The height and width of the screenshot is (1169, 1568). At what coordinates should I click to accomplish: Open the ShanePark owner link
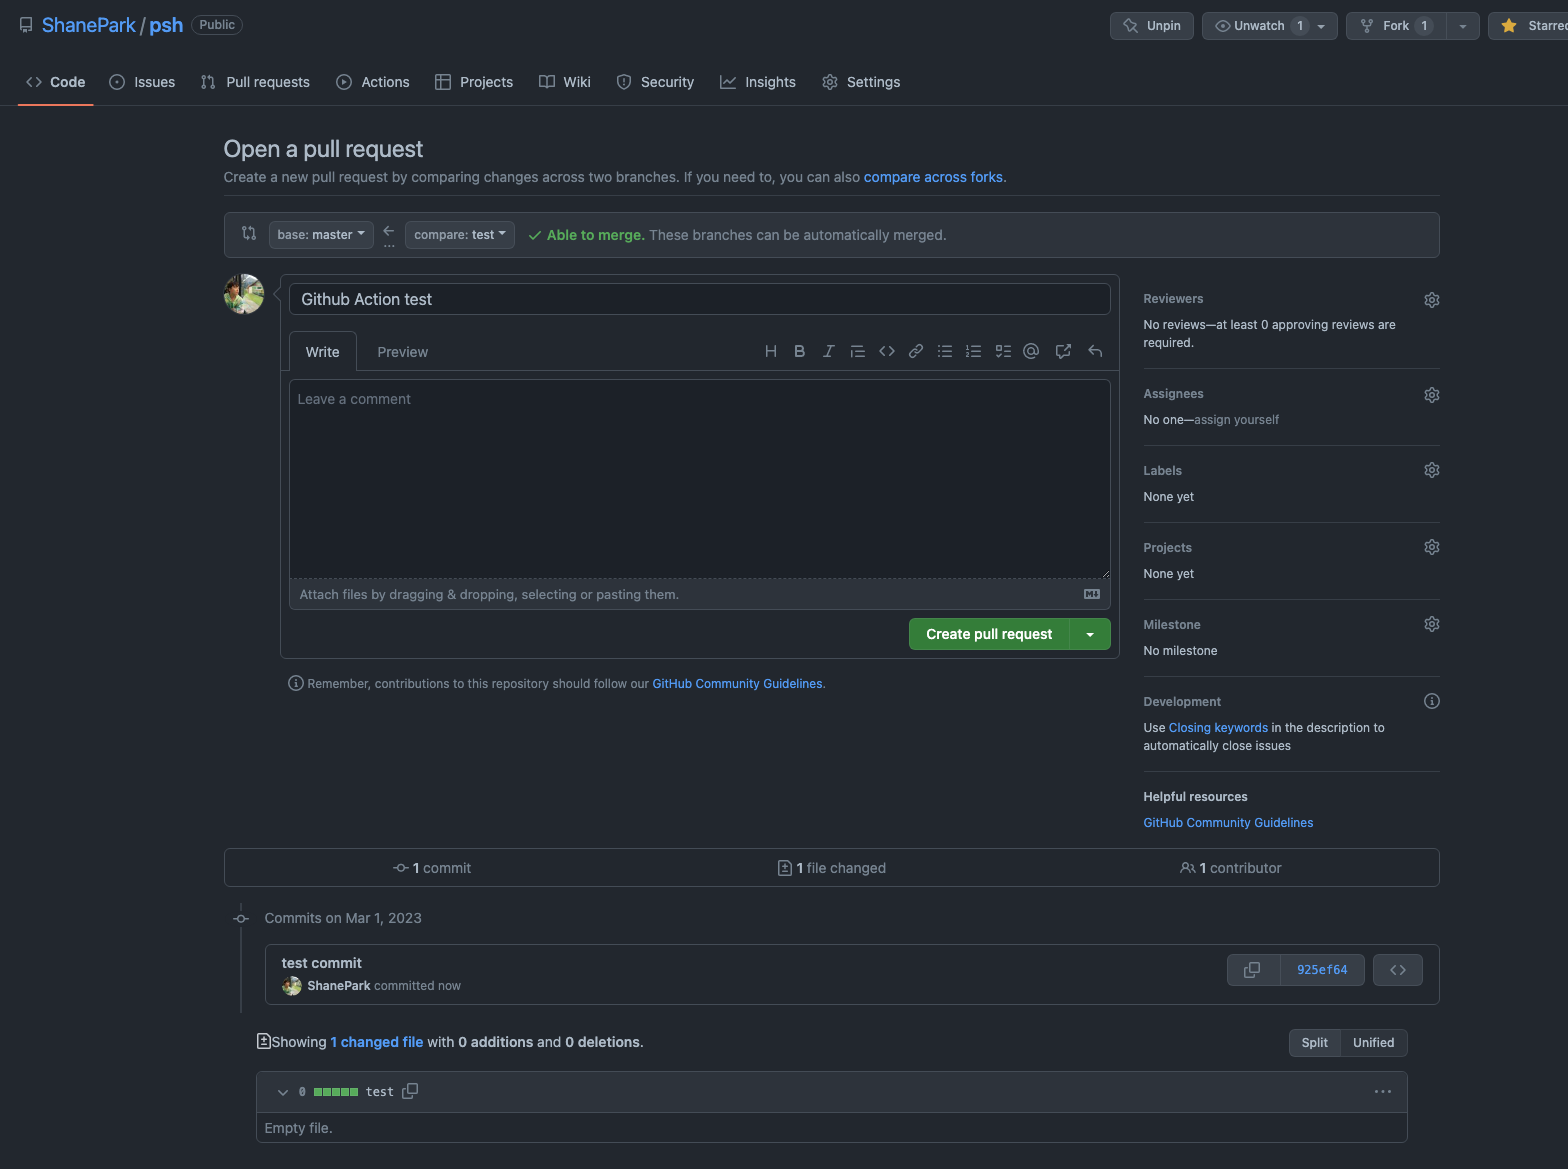point(88,25)
